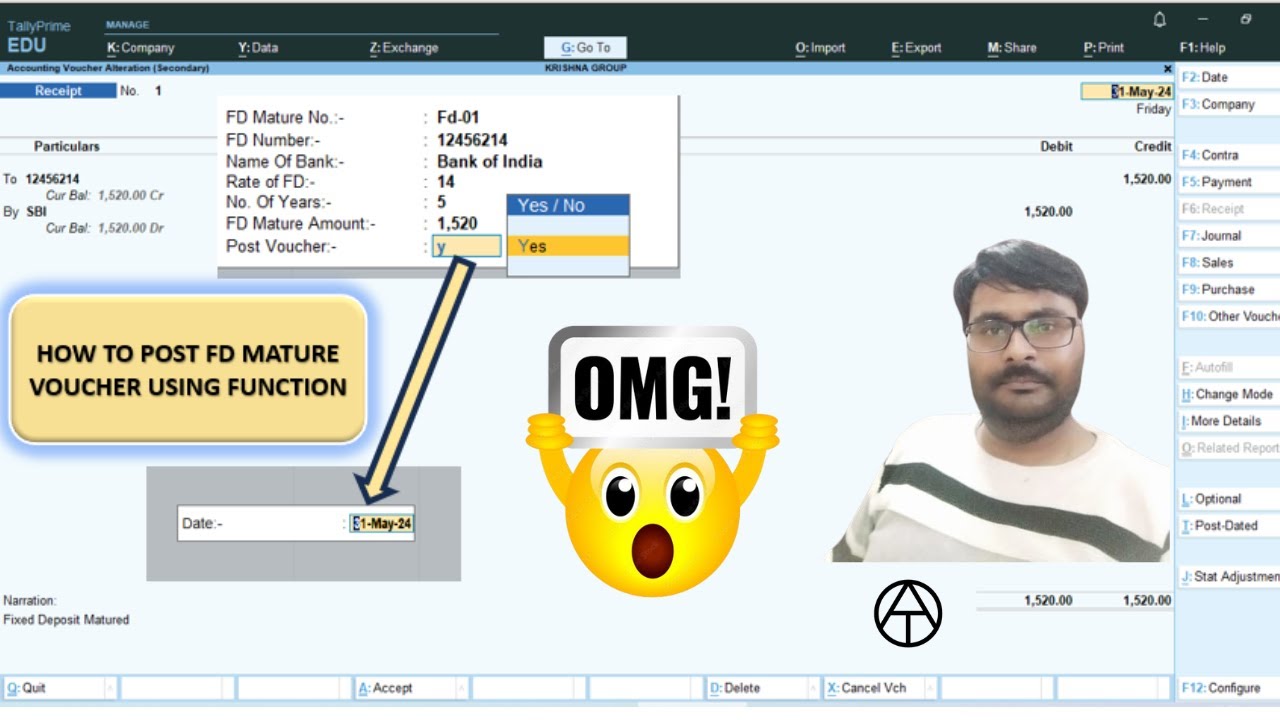Open the M: Share menu

(x=1012, y=47)
